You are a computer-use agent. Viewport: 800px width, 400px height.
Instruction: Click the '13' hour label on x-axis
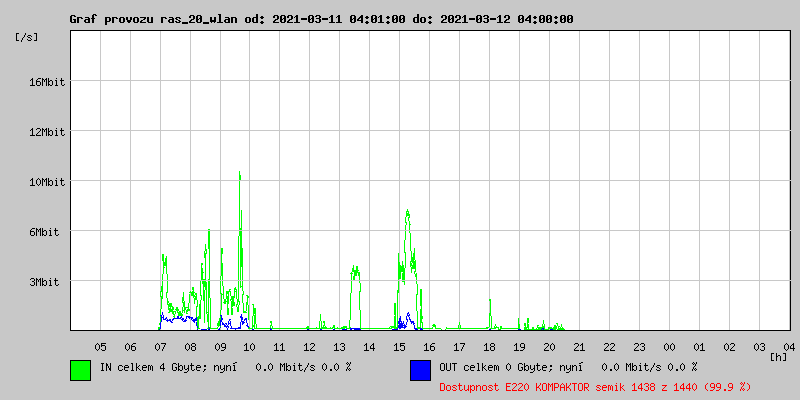tap(340, 347)
